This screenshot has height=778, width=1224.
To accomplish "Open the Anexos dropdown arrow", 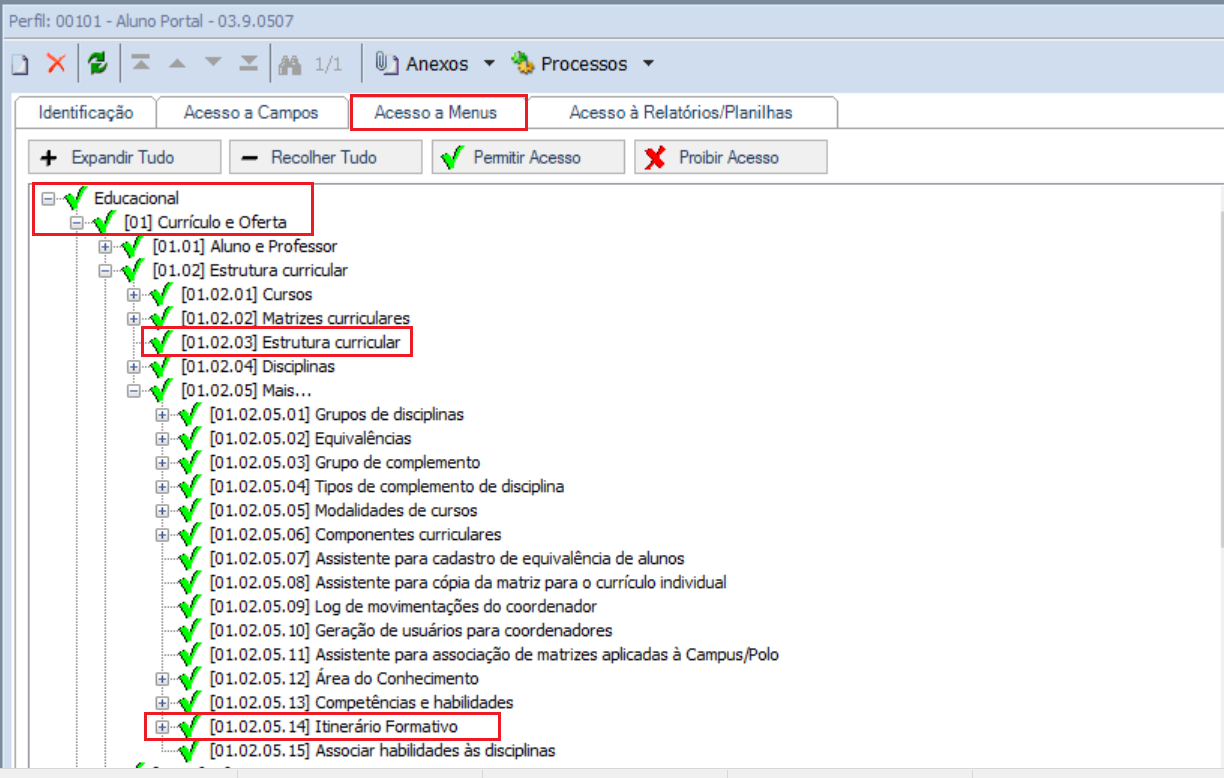I will click(x=489, y=64).
